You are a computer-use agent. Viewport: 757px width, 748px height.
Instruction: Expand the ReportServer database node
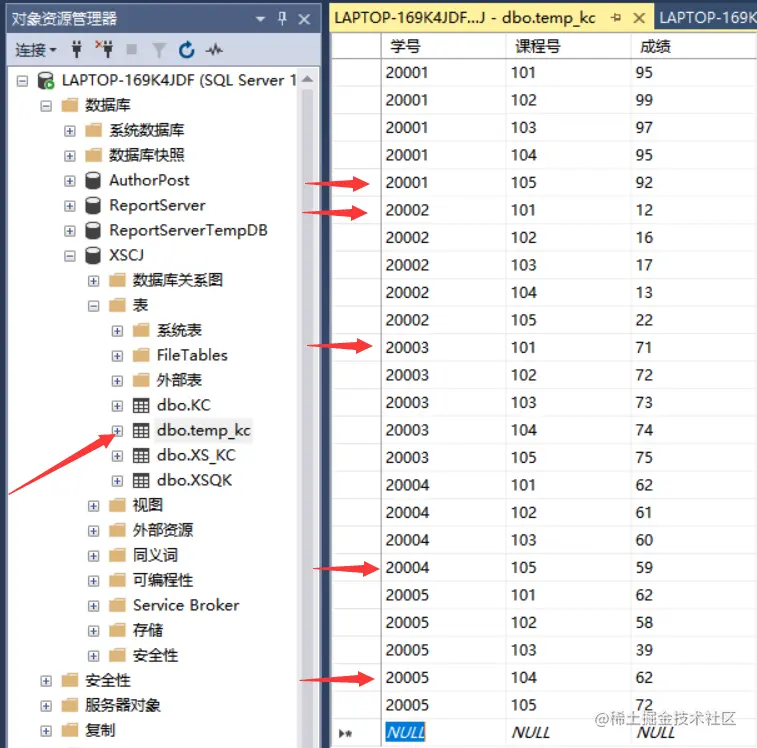70,206
